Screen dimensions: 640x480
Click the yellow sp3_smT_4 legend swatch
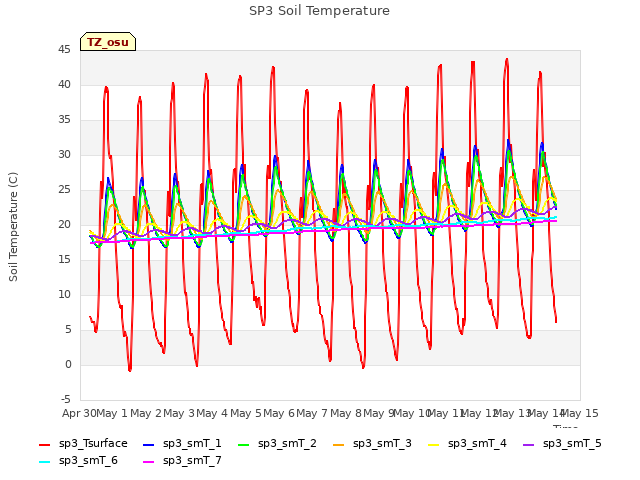pos(434,444)
